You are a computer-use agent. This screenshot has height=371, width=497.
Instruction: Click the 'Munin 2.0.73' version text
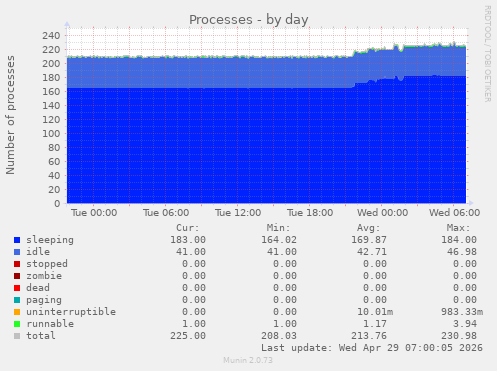click(248, 360)
